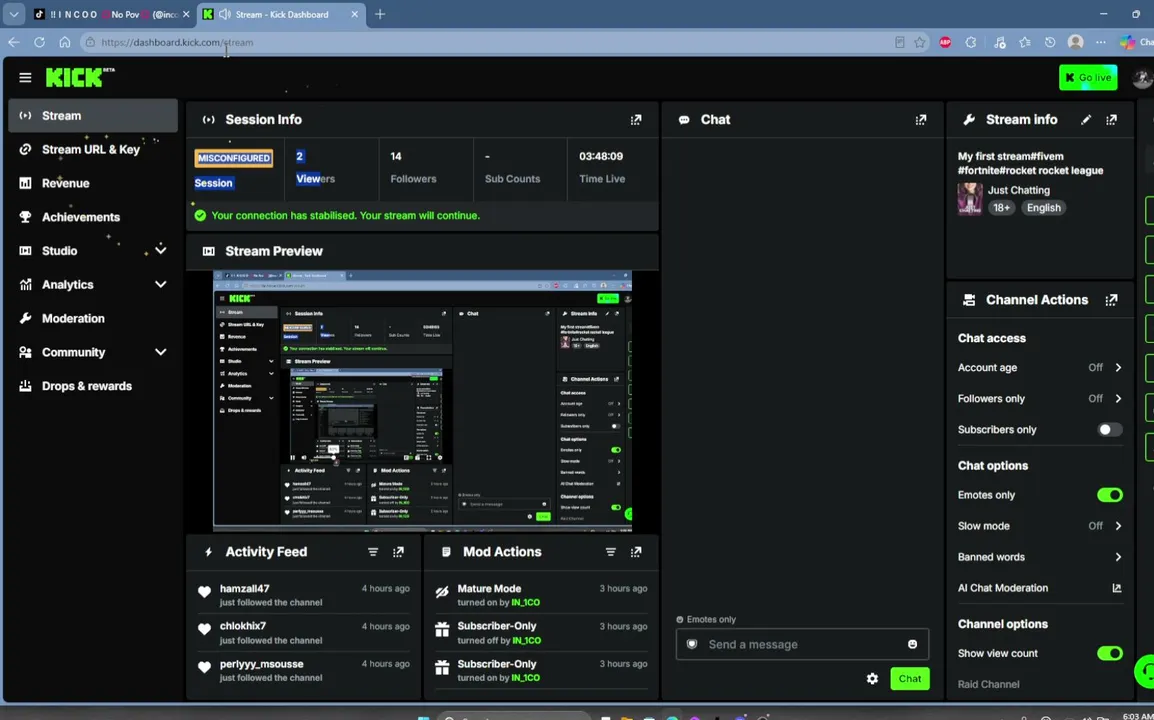Viewport: 1154px width, 720px height.
Task: Open the hamburger menu beside the Kick logo
Action: (25, 77)
